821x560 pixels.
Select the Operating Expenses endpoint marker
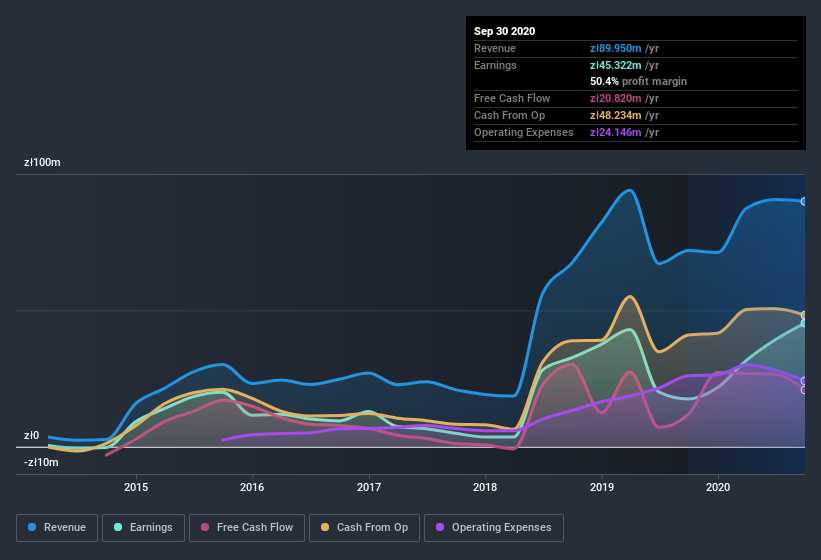click(x=804, y=380)
